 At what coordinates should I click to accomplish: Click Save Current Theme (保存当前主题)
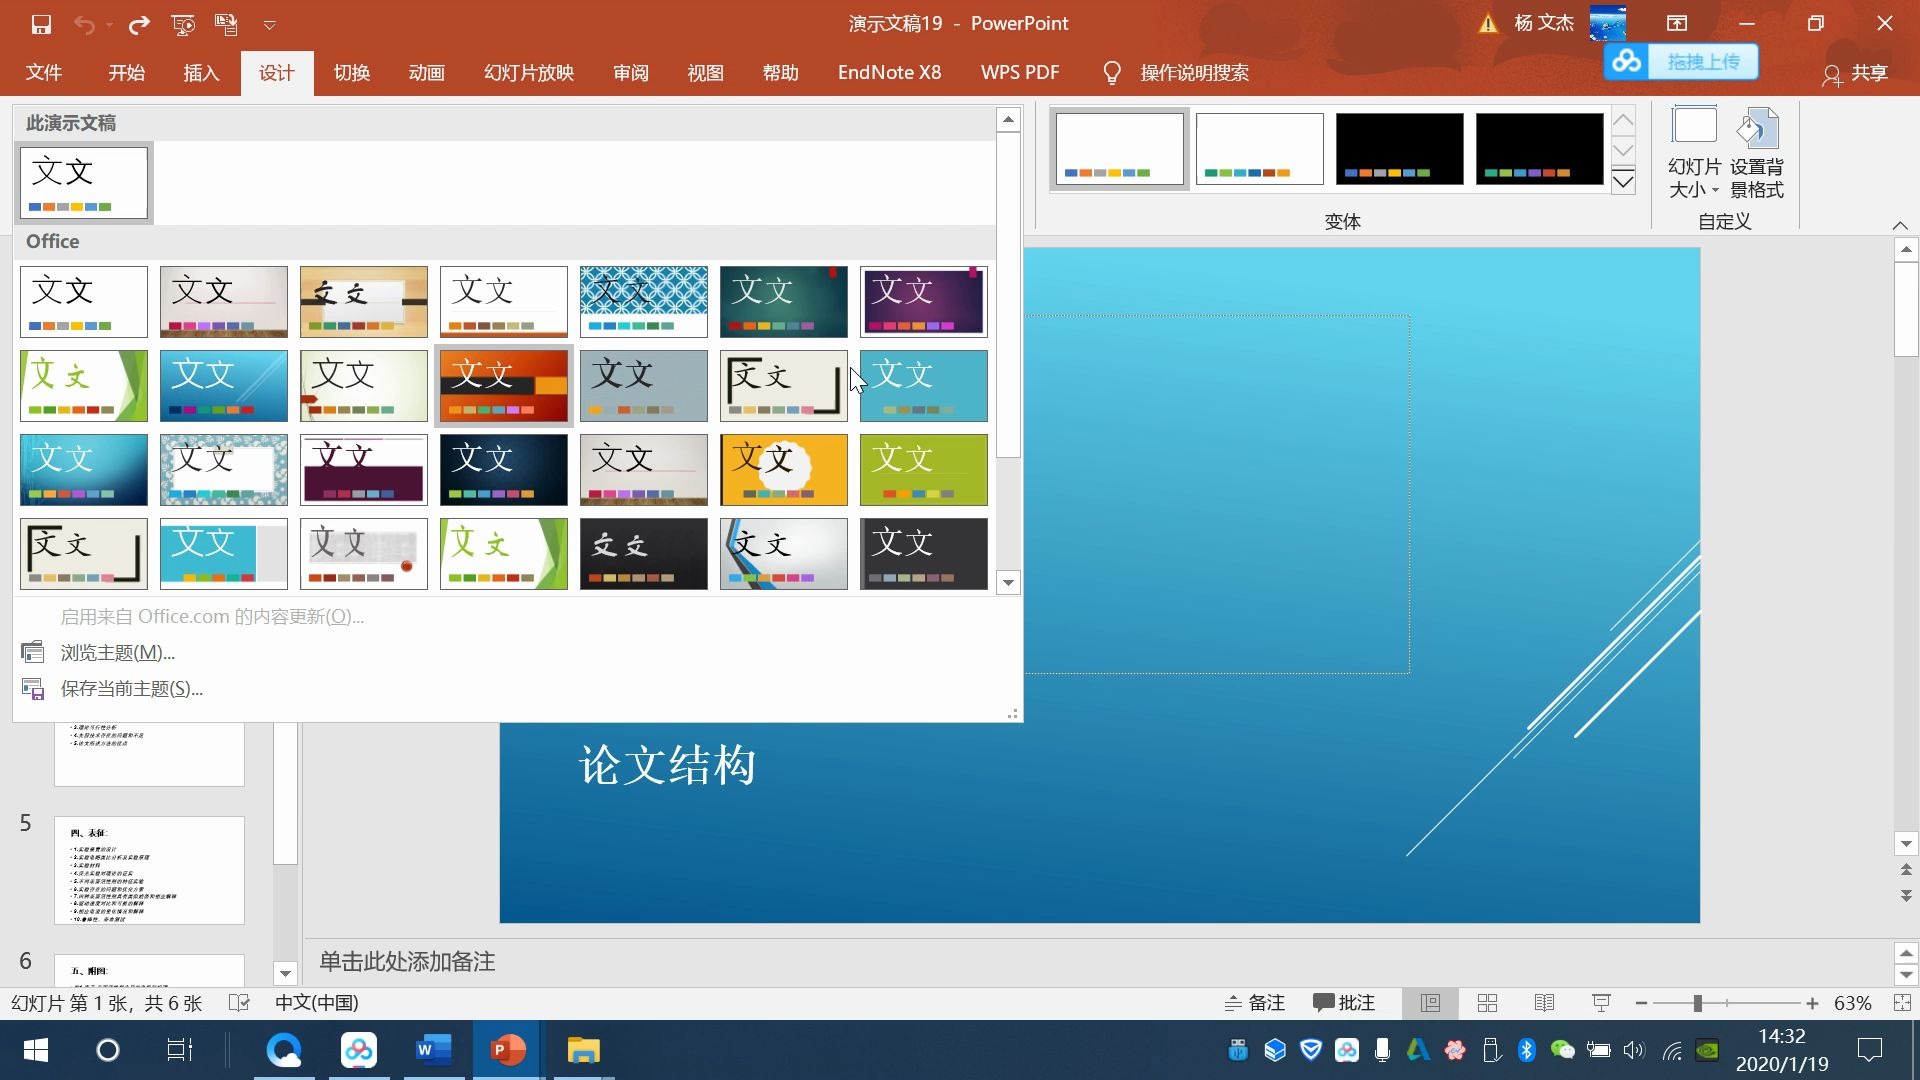click(x=131, y=689)
